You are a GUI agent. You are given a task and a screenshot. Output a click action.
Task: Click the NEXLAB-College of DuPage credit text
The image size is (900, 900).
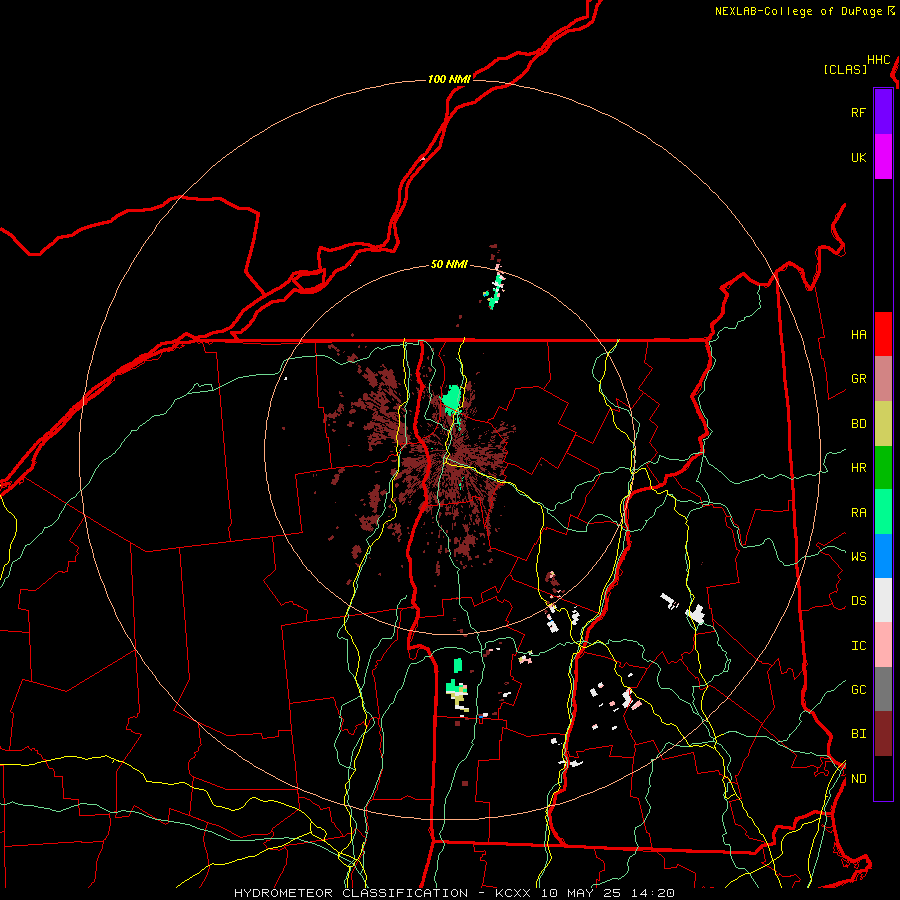click(x=798, y=11)
